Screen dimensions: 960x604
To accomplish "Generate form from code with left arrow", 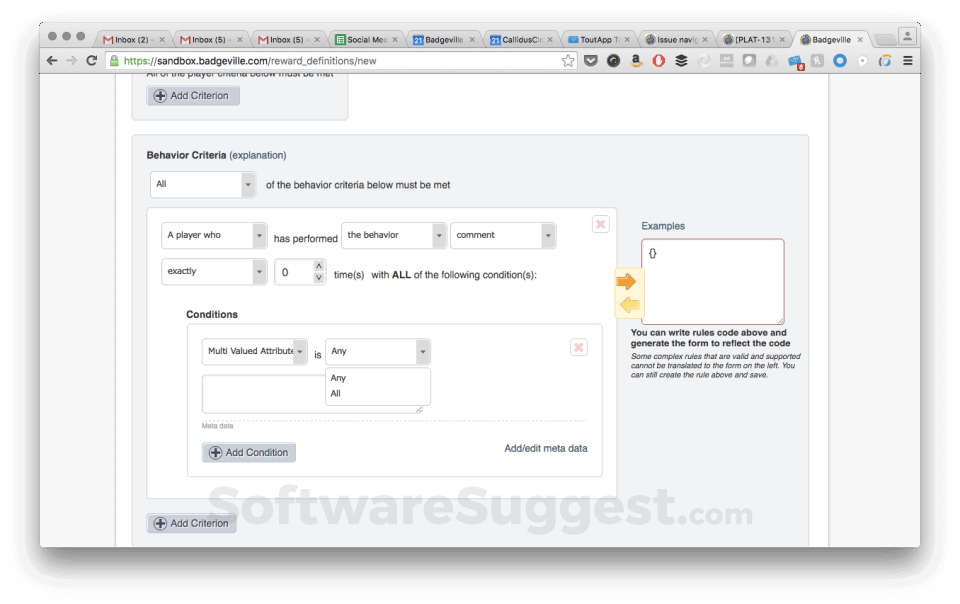I will tap(629, 305).
